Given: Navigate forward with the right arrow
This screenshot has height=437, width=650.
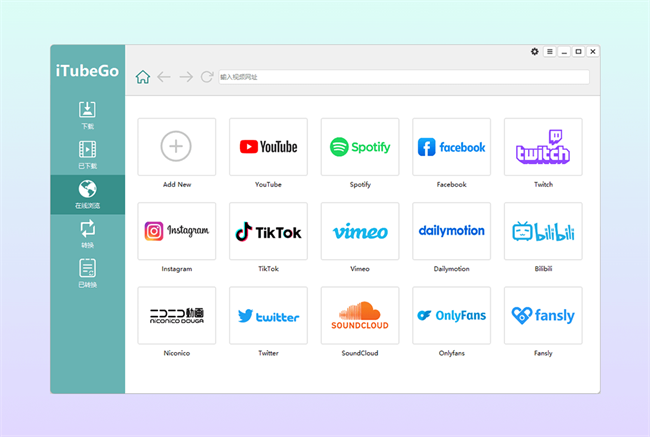Looking at the screenshot, I should pyautogui.click(x=186, y=77).
